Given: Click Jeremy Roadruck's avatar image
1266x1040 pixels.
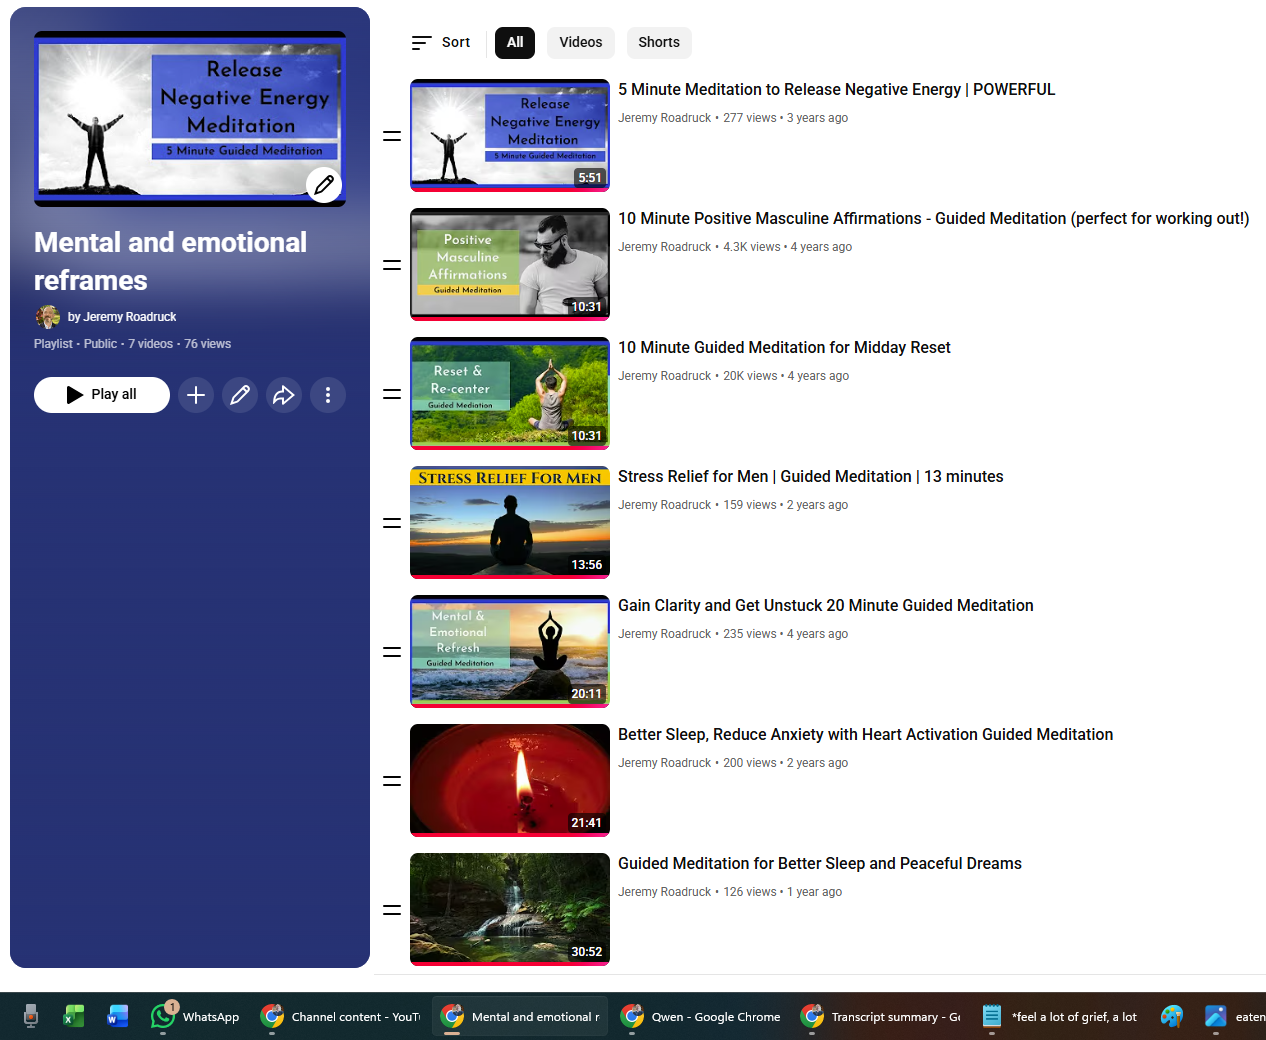Looking at the screenshot, I should (48, 316).
